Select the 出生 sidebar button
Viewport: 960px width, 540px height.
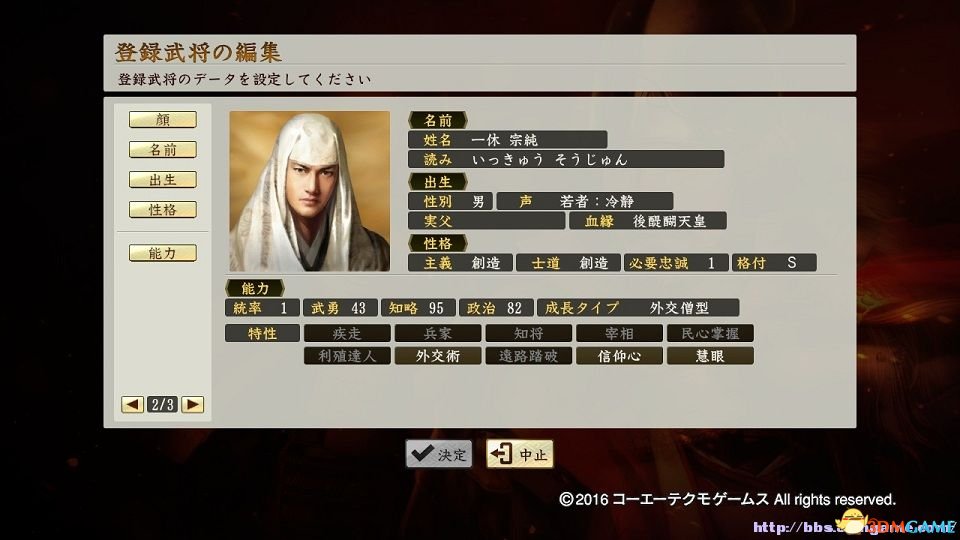163,179
